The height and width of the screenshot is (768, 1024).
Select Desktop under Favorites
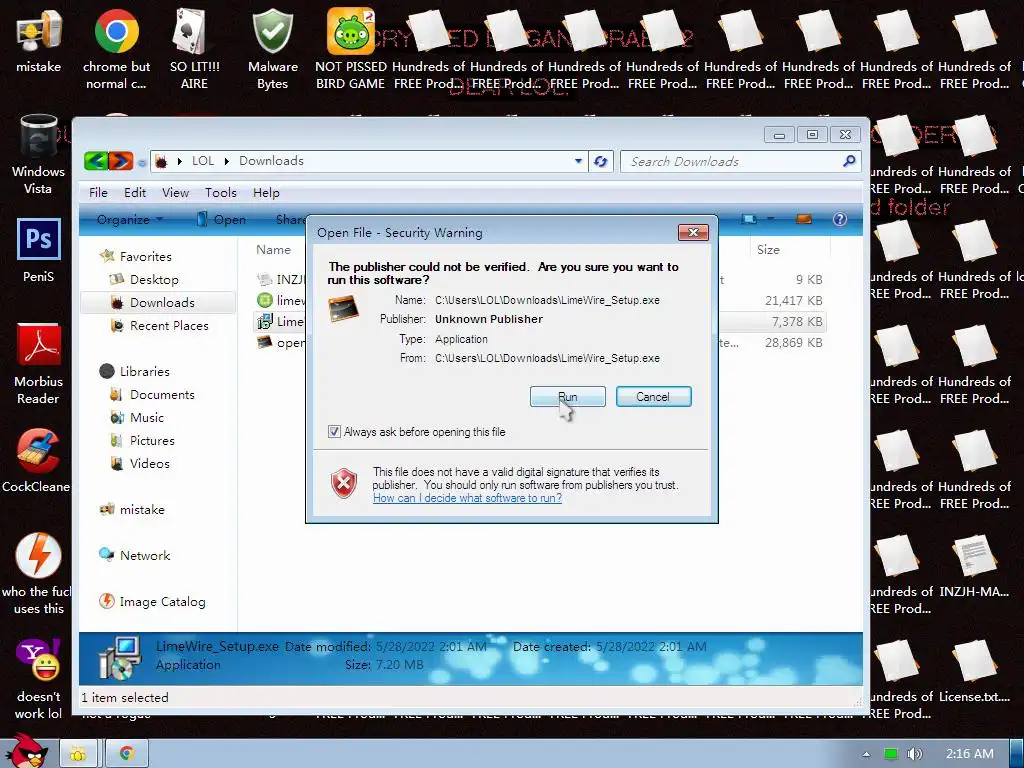click(x=144, y=280)
